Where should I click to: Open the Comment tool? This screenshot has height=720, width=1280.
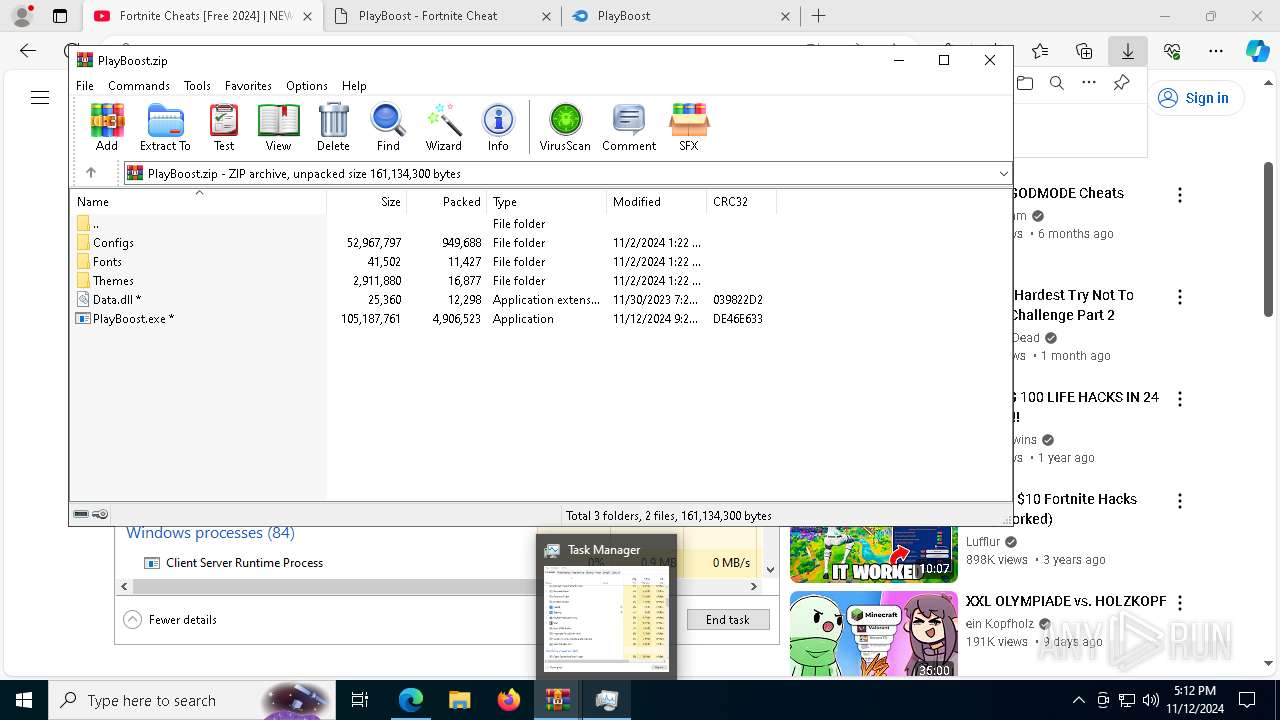(629, 127)
